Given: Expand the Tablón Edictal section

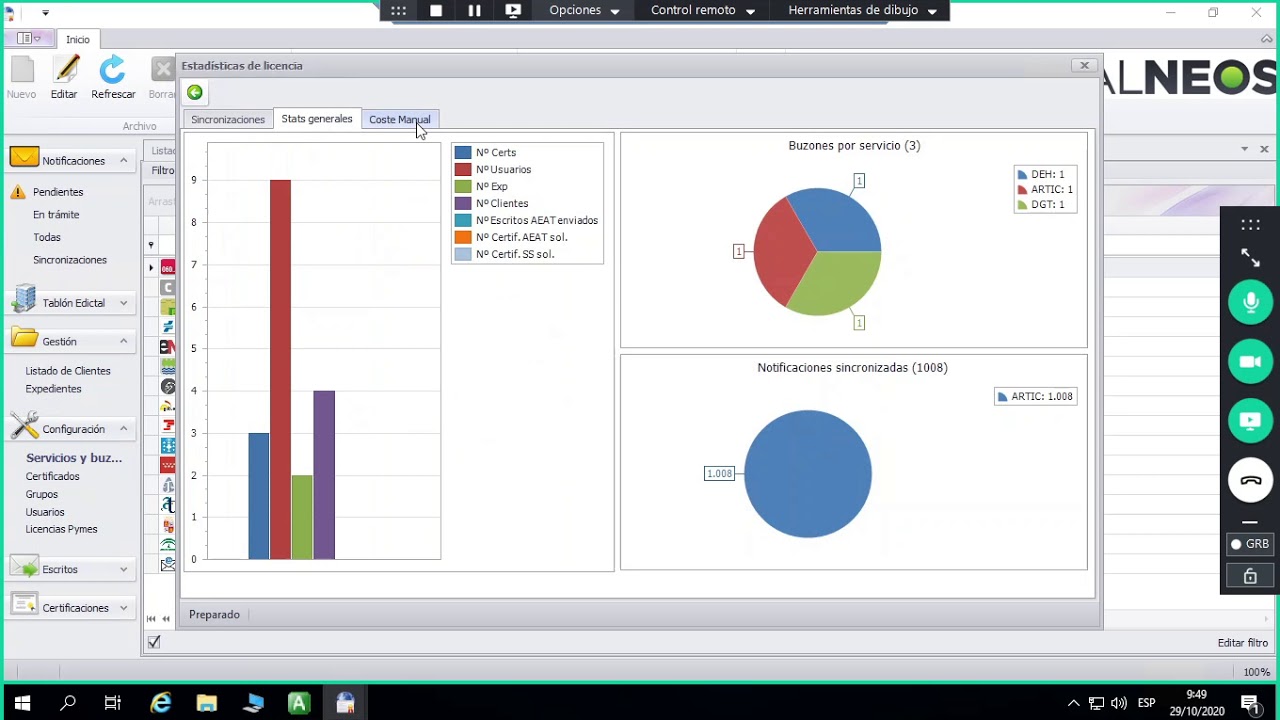Looking at the screenshot, I should (123, 302).
